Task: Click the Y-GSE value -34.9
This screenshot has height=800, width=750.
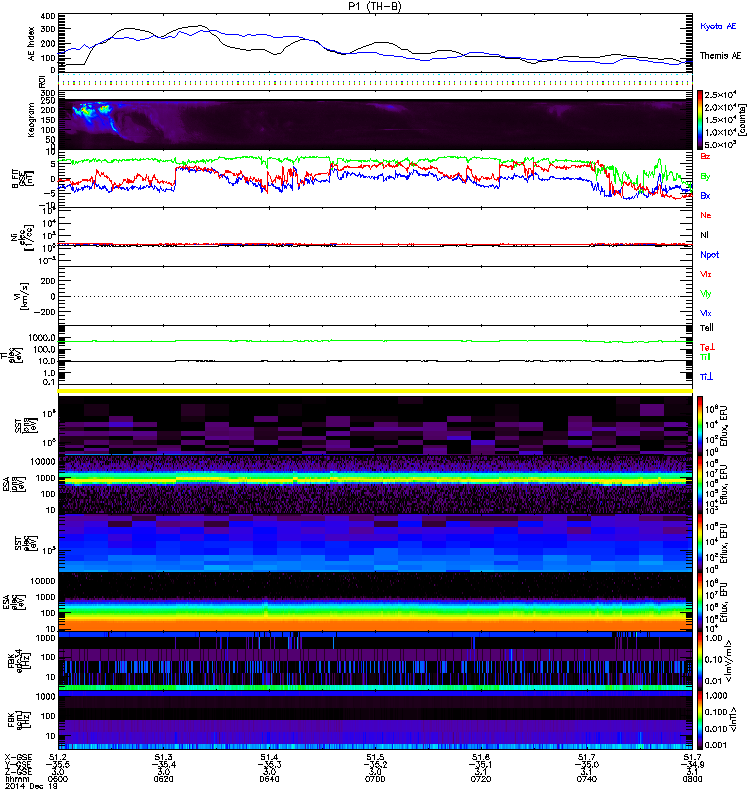Action: 692,764
